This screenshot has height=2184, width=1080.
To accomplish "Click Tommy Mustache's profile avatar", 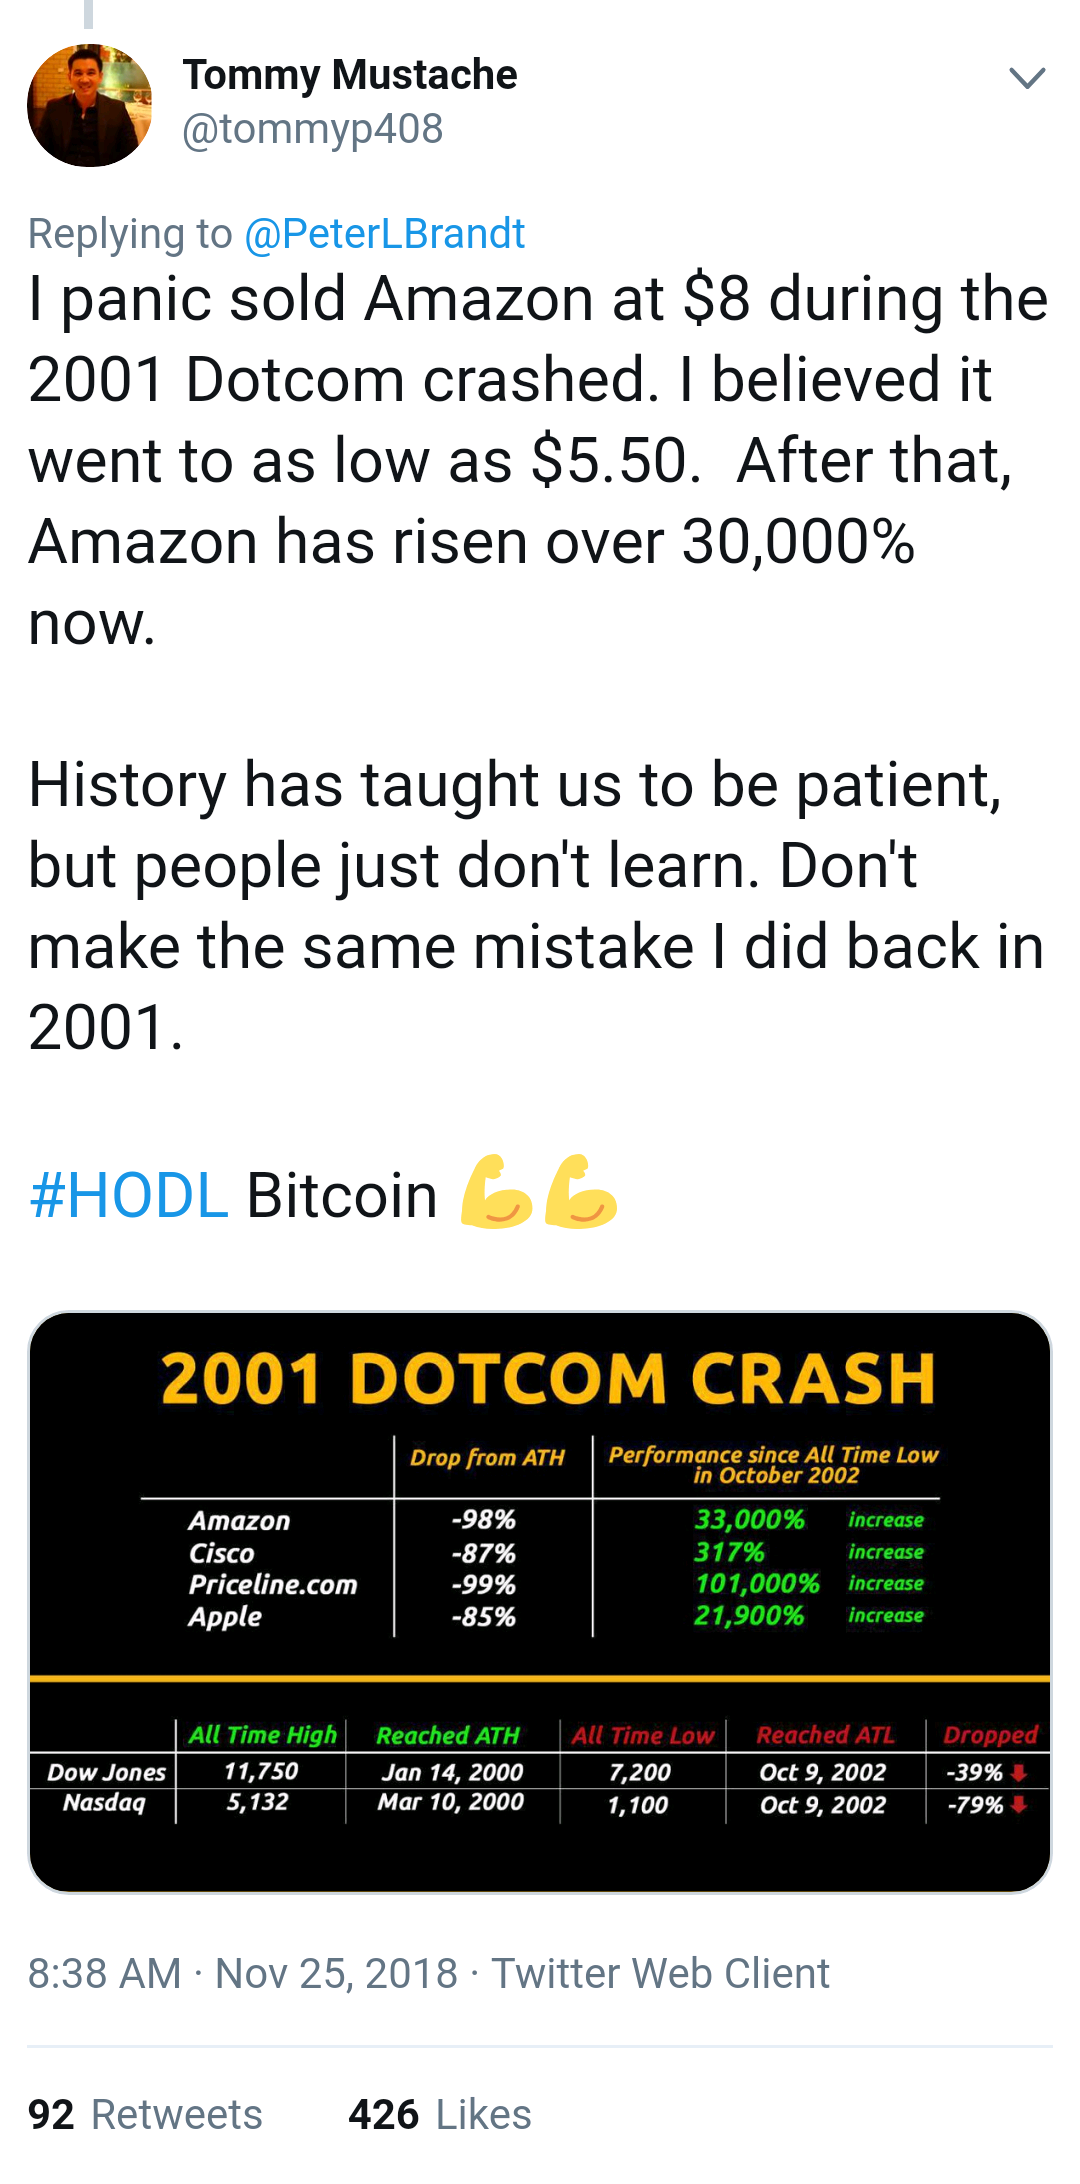I will (x=90, y=105).
